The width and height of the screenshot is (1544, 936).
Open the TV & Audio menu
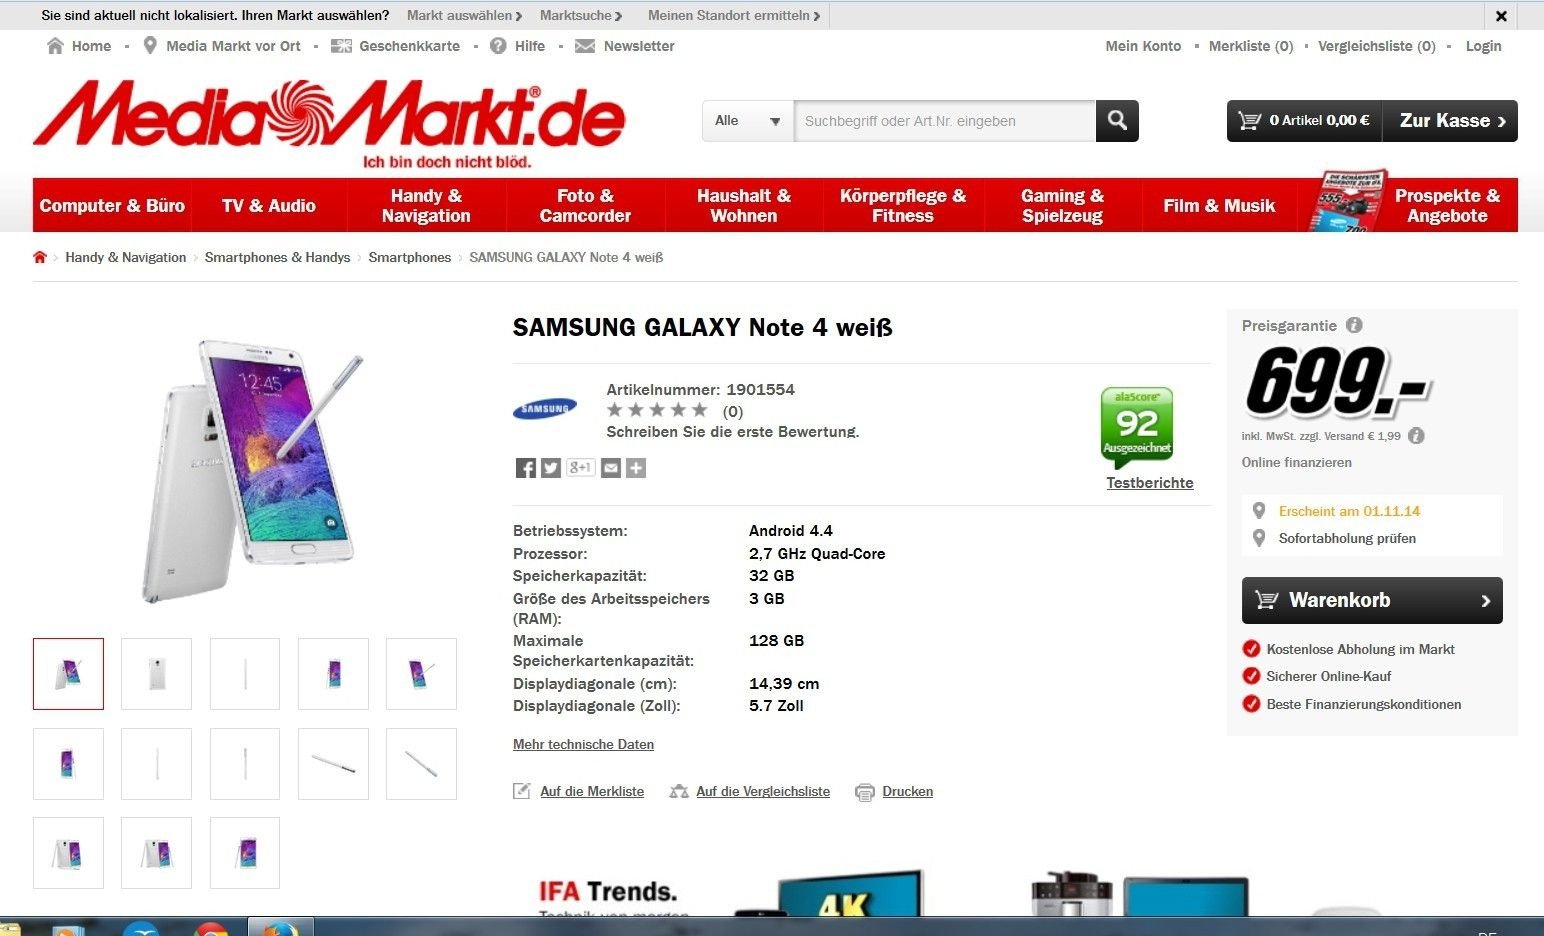pos(268,206)
